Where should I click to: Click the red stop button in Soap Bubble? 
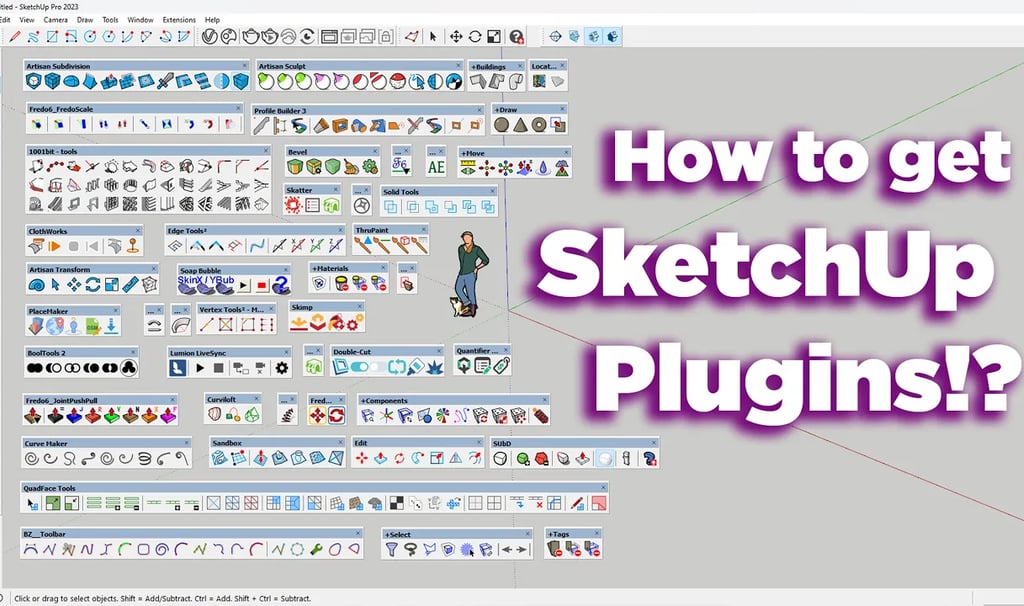(x=262, y=285)
